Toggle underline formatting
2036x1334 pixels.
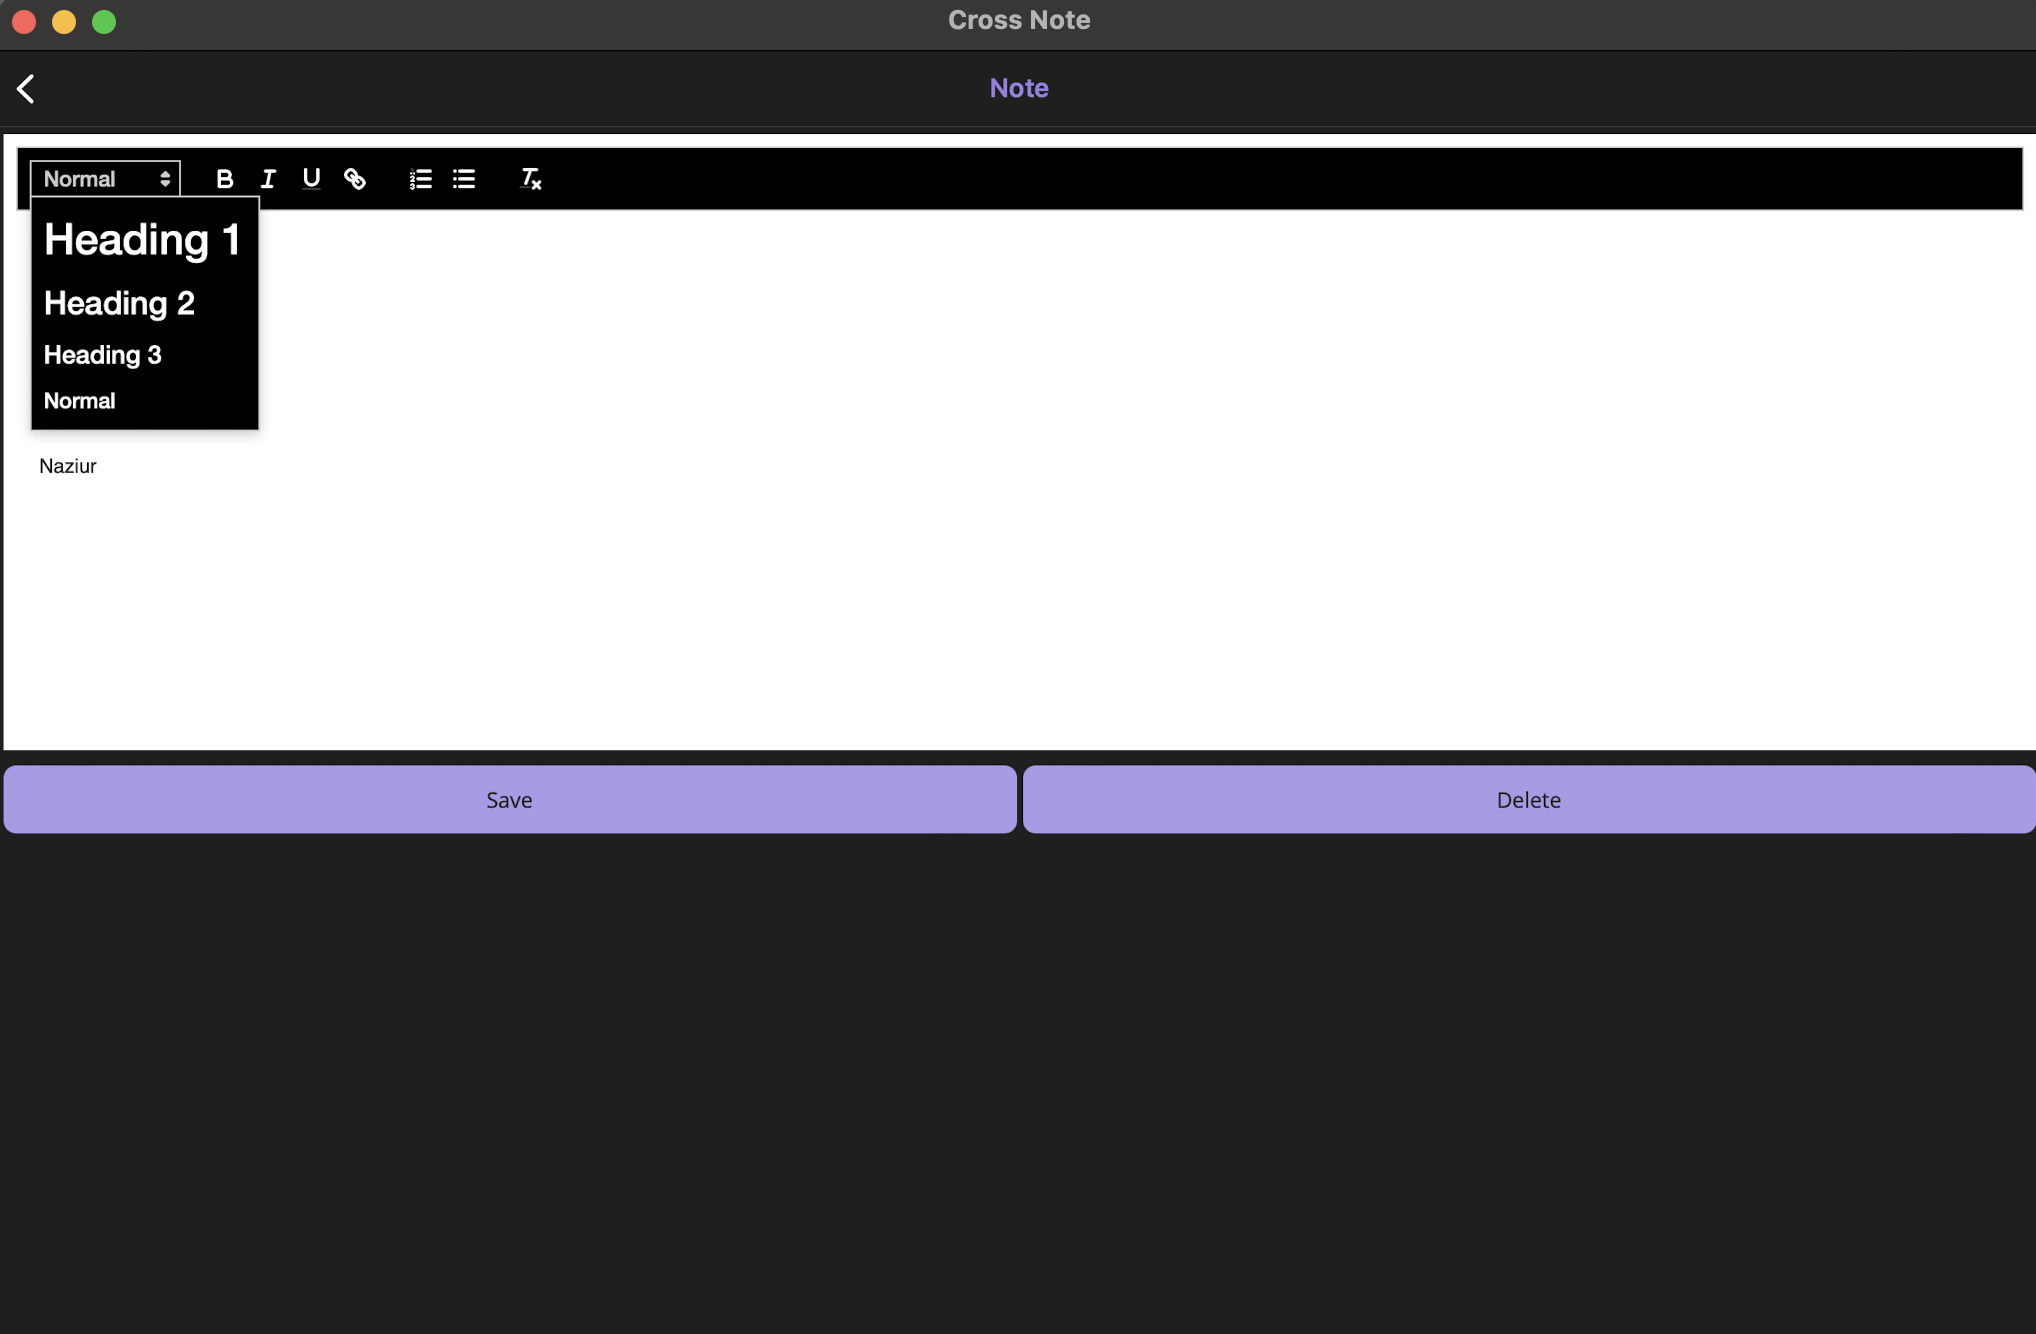click(311, 179)
